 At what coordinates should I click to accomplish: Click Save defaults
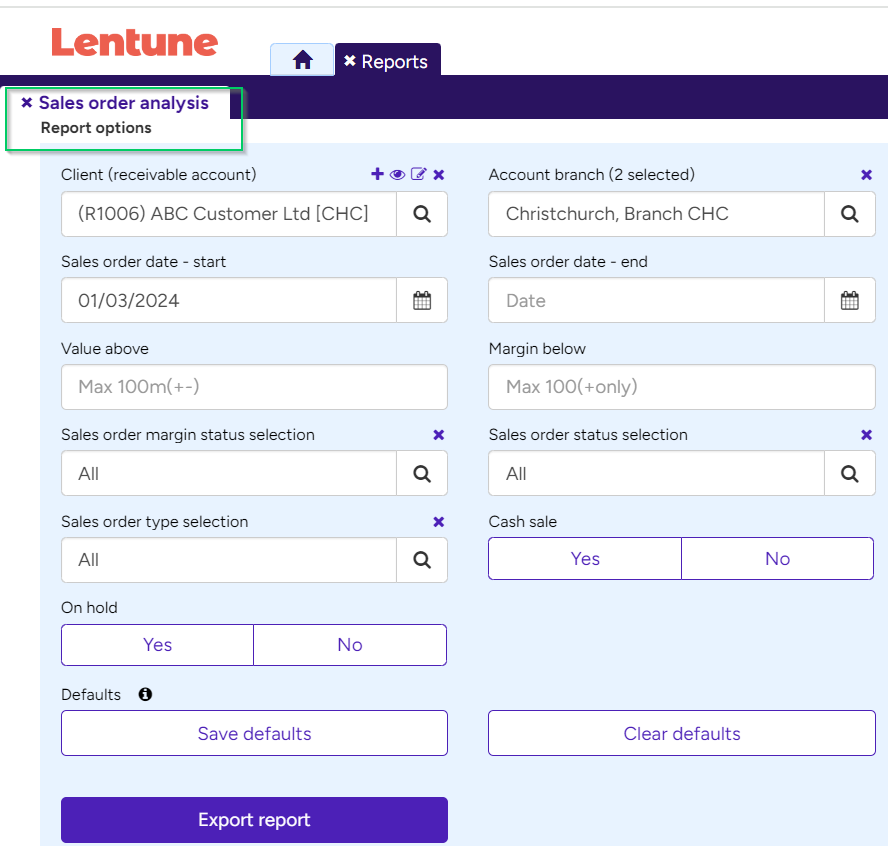pos(254,733)
